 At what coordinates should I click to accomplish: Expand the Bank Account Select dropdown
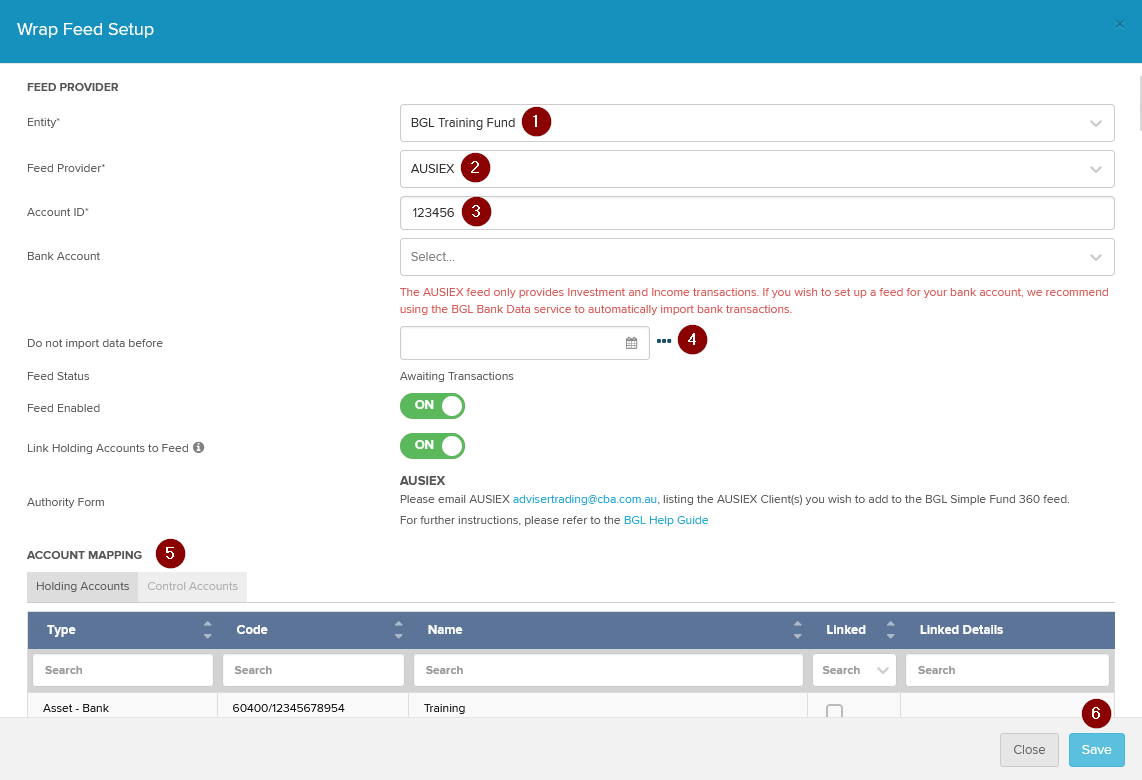pos(757,257)
